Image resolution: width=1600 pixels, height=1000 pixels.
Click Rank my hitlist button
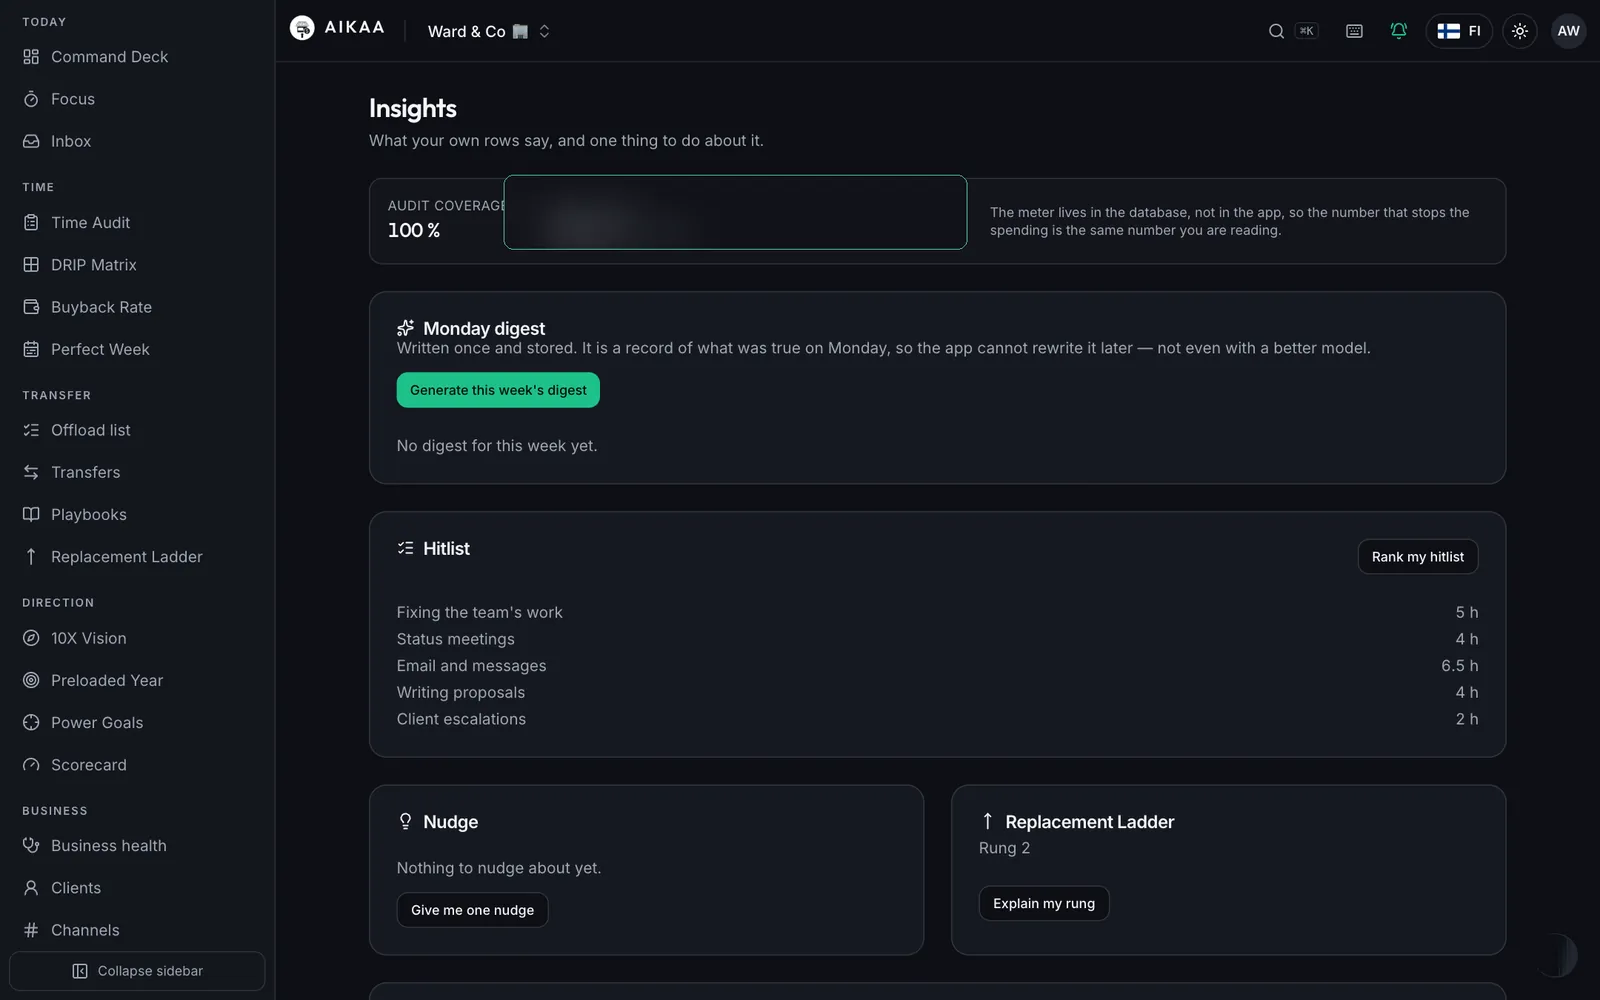1417,557
